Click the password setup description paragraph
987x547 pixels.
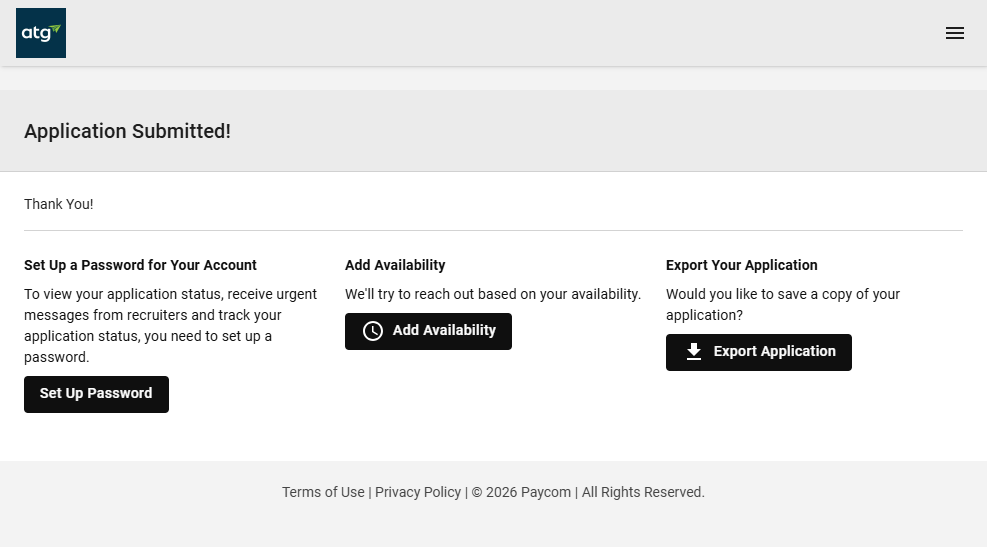170,325
